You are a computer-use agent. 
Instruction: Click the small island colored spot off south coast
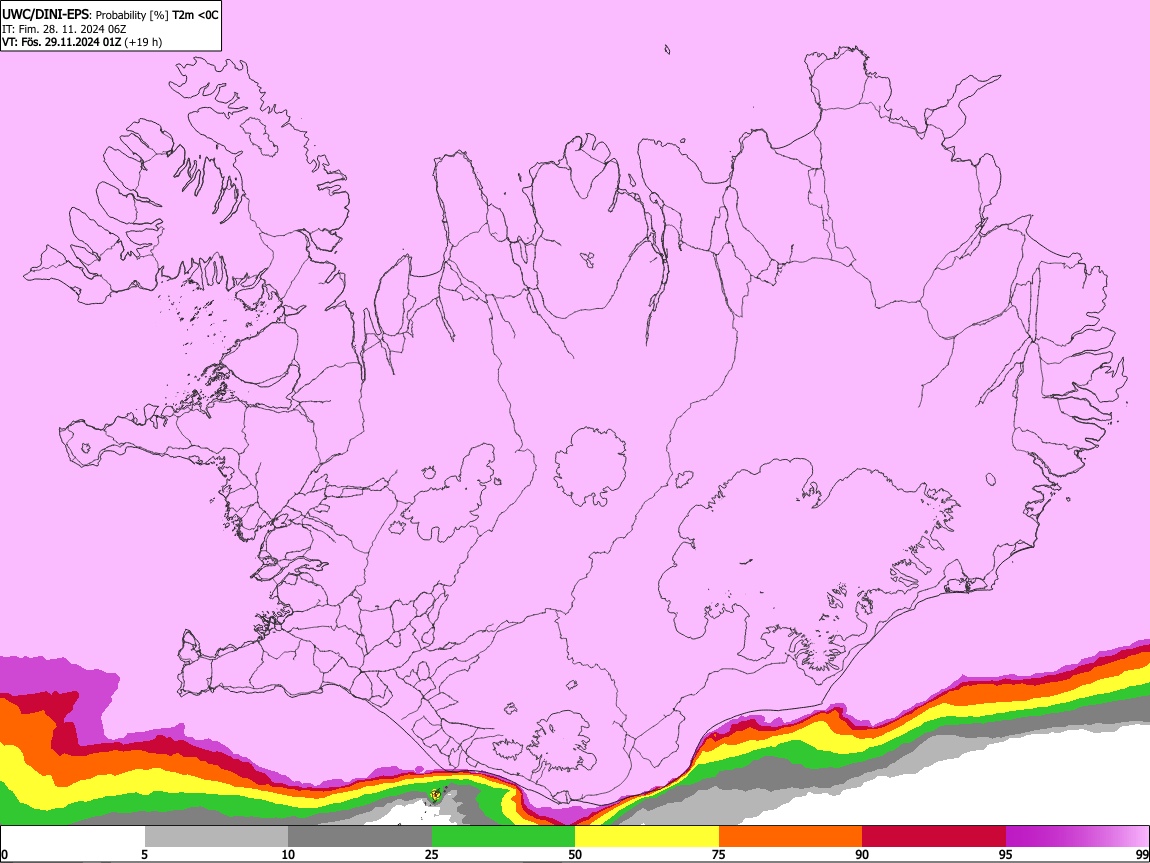pos(434,796)
